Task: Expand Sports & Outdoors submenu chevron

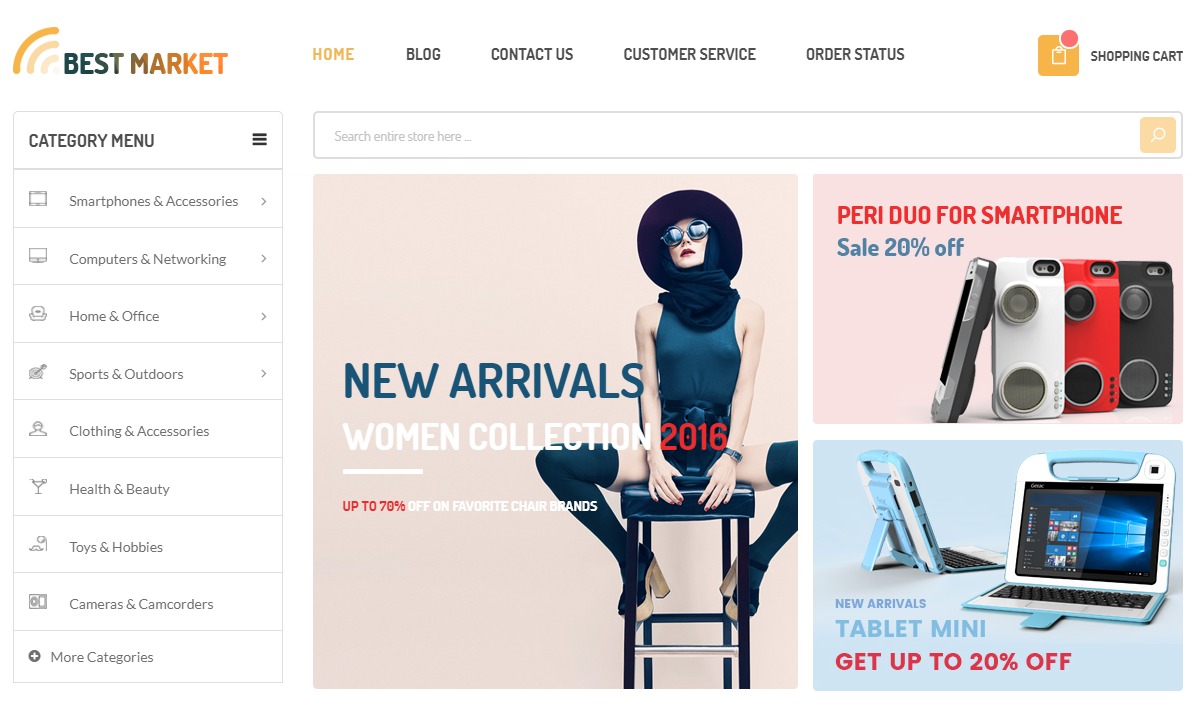Action: tap(264, 373)
